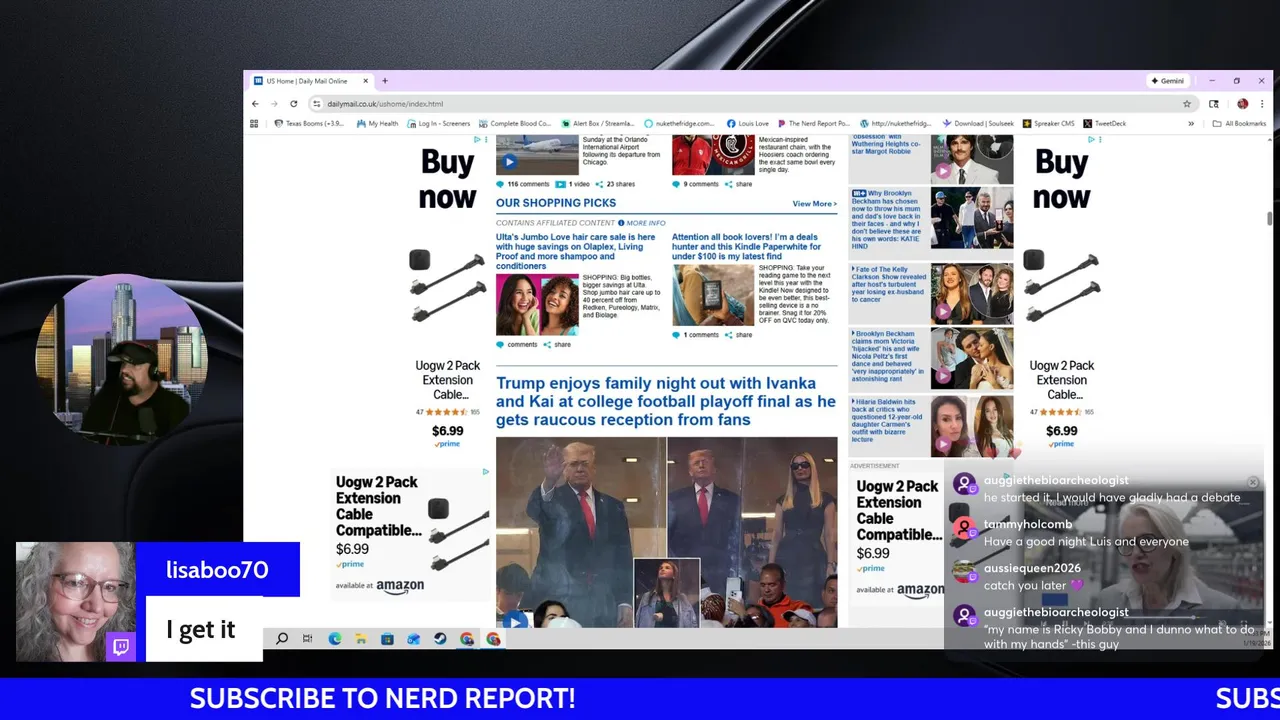The height and width of the screenshot is (720, 1280).
Task: Open File Explorer from the taskbar
Action: coord(360,639)
